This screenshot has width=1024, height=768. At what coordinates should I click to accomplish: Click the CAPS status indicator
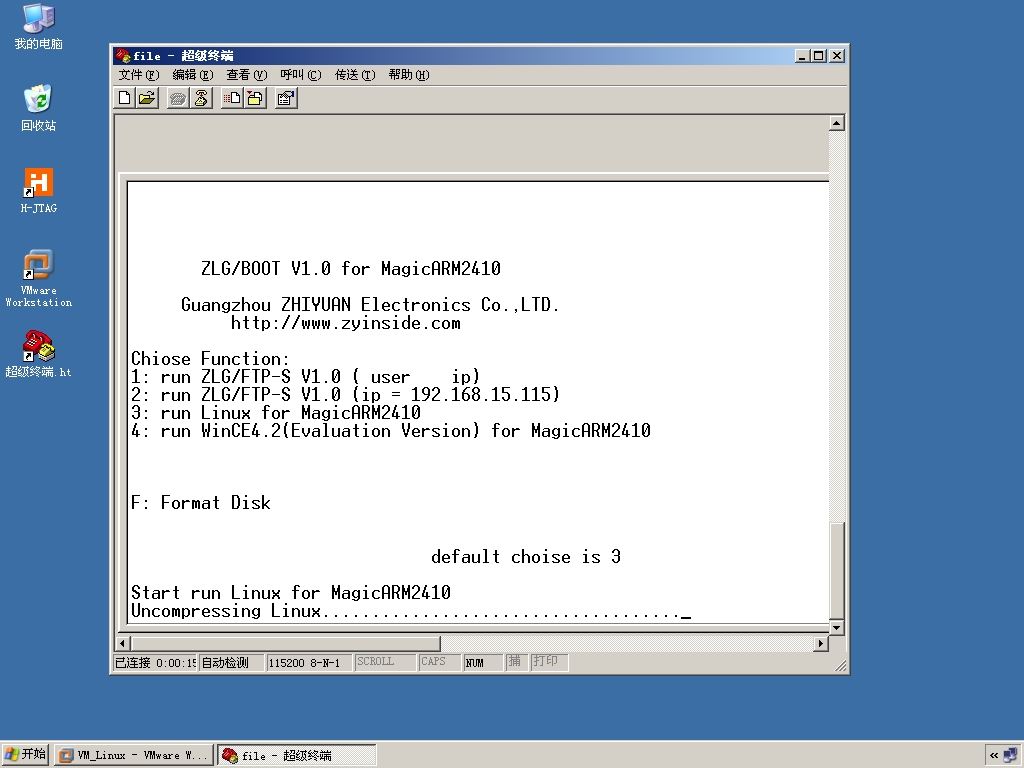tap(439, 662)
